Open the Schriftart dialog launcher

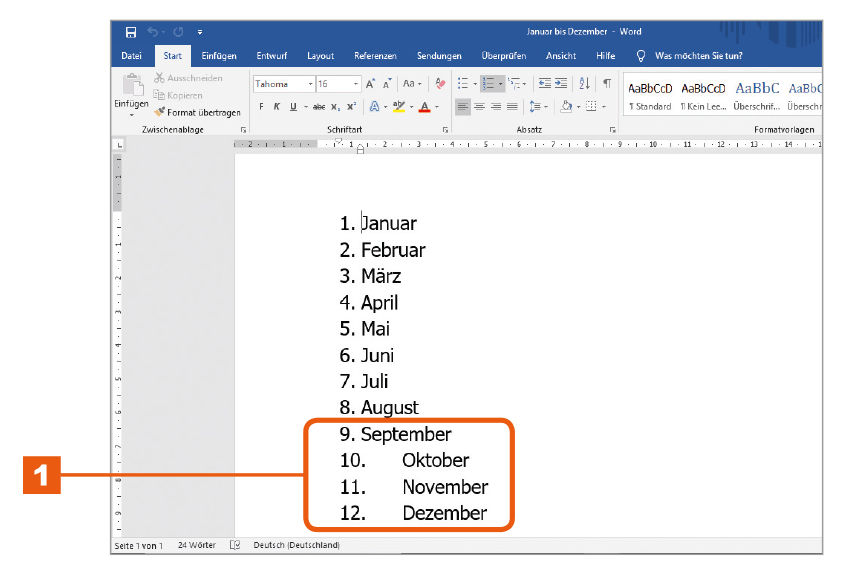pyautogui.click(x=445, y=130)
